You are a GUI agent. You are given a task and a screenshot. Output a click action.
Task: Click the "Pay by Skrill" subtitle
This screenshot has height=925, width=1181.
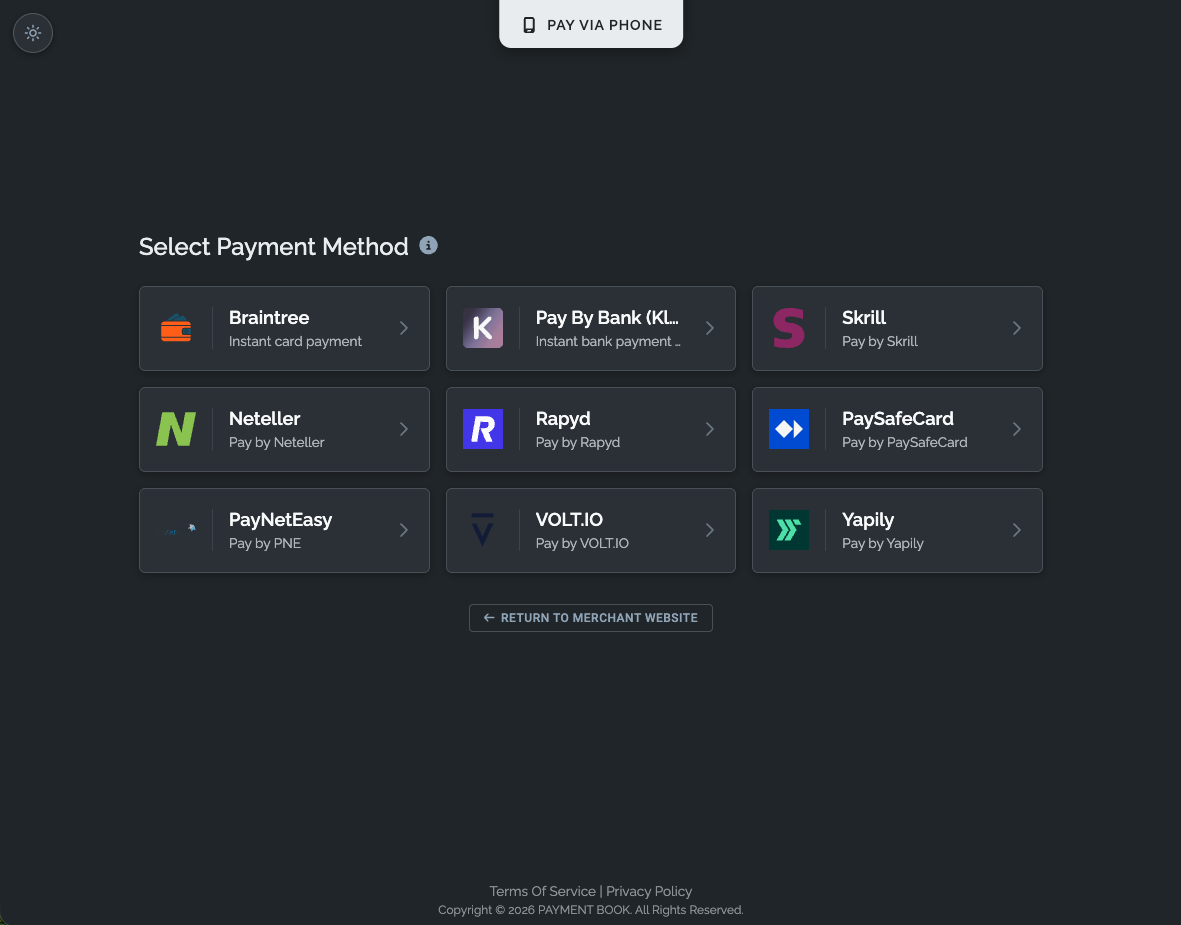(x=880, y=341)
